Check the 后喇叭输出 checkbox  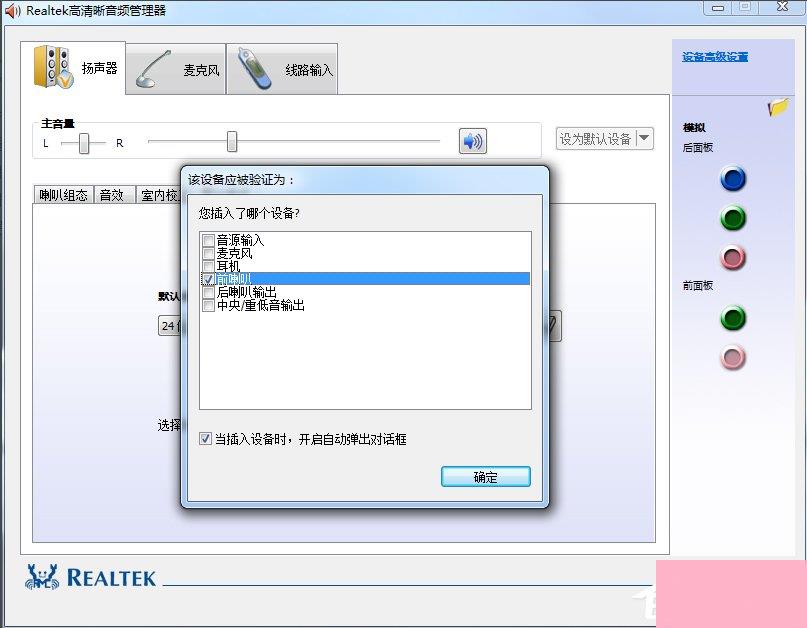pyautogui.click(x=208, y=292)
